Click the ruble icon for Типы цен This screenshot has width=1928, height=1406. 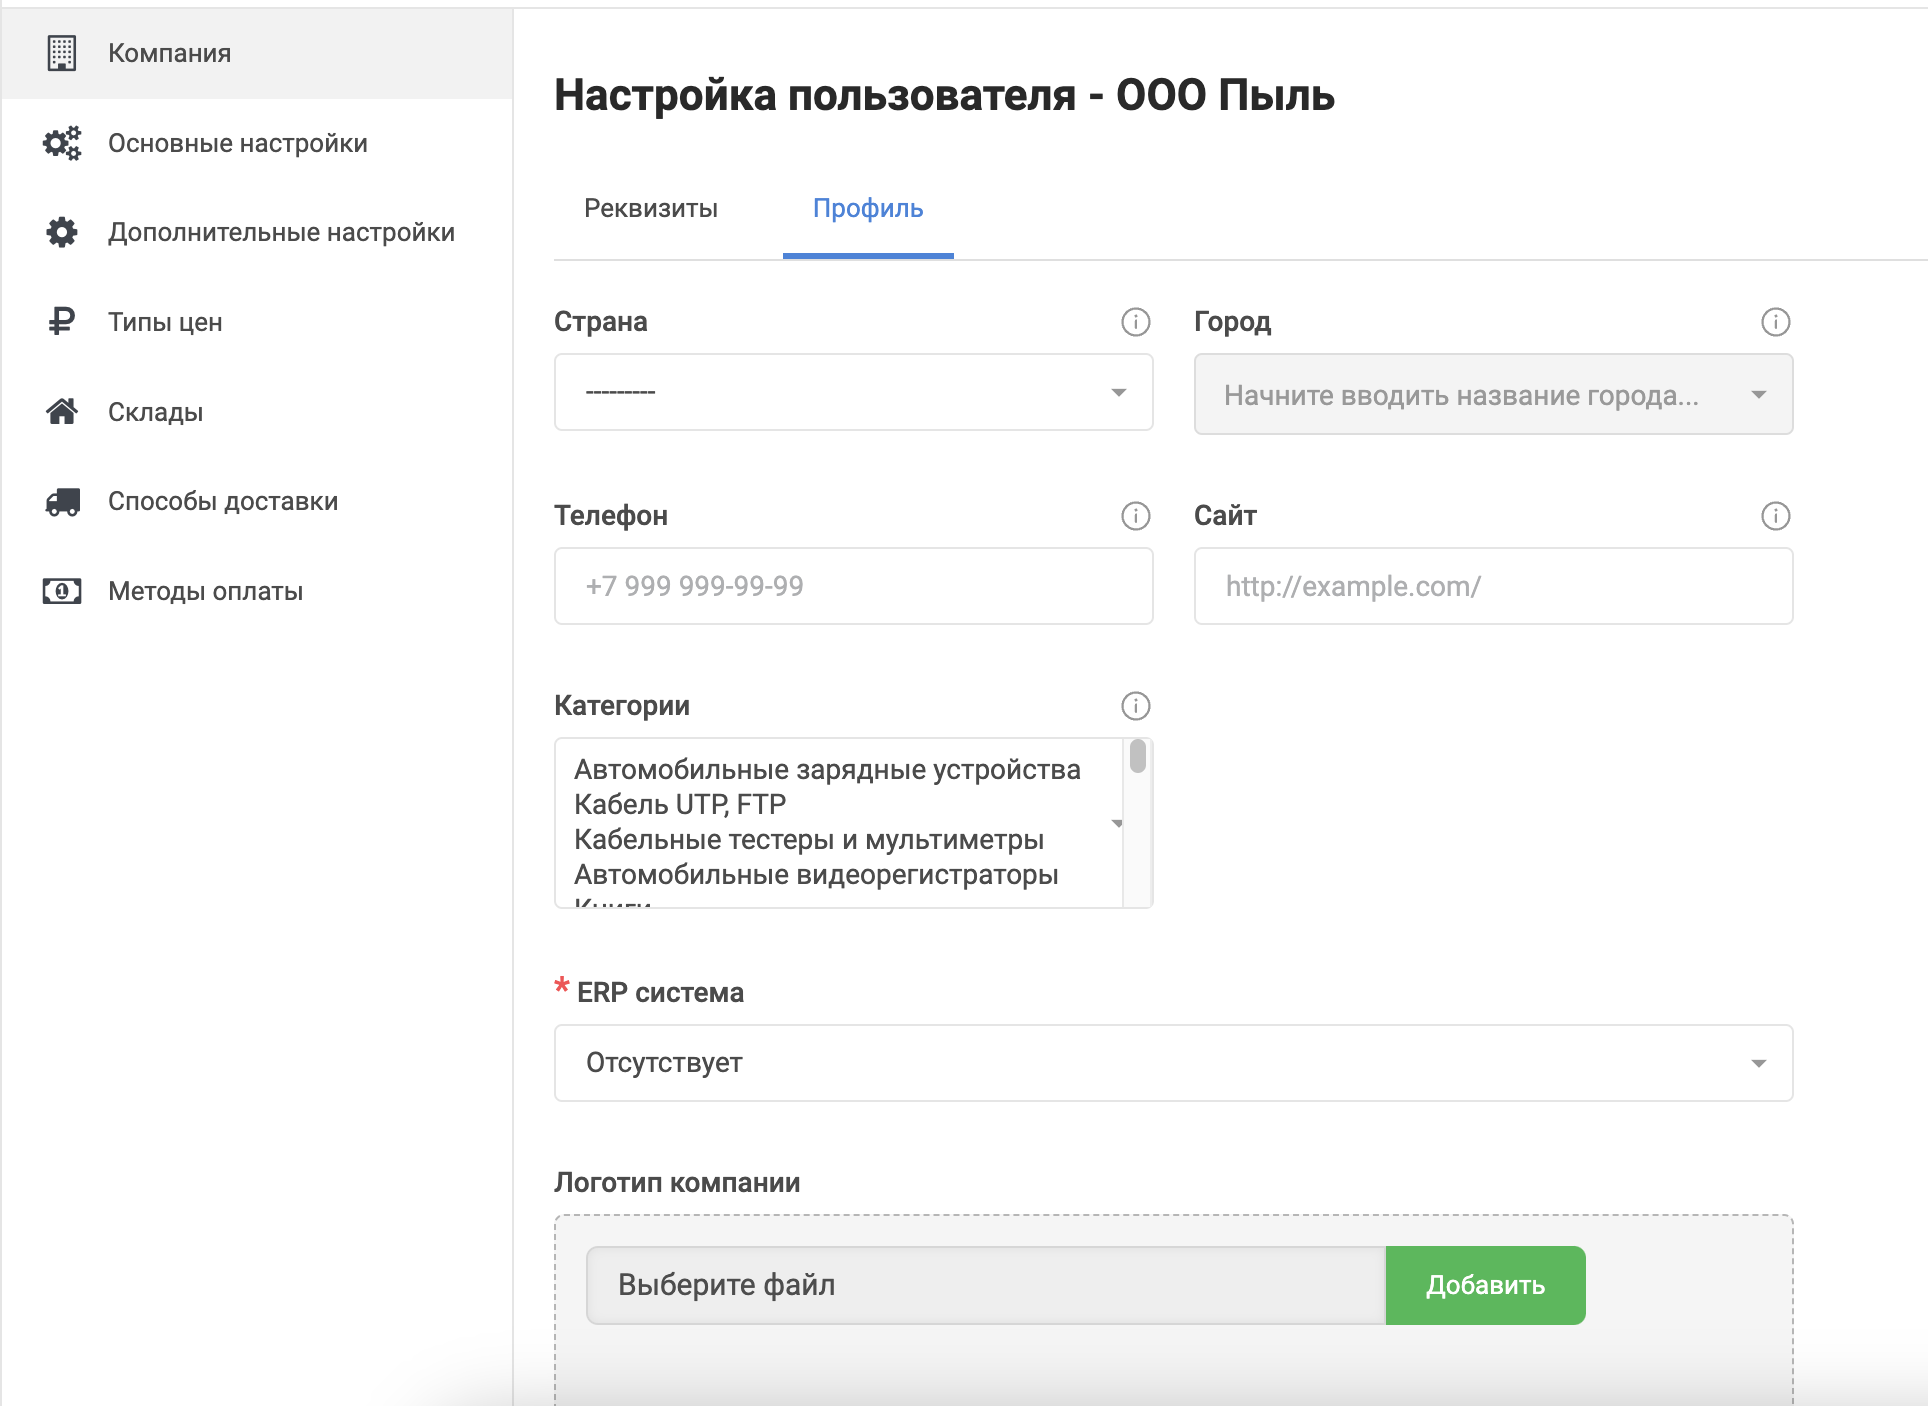point(61,322)
